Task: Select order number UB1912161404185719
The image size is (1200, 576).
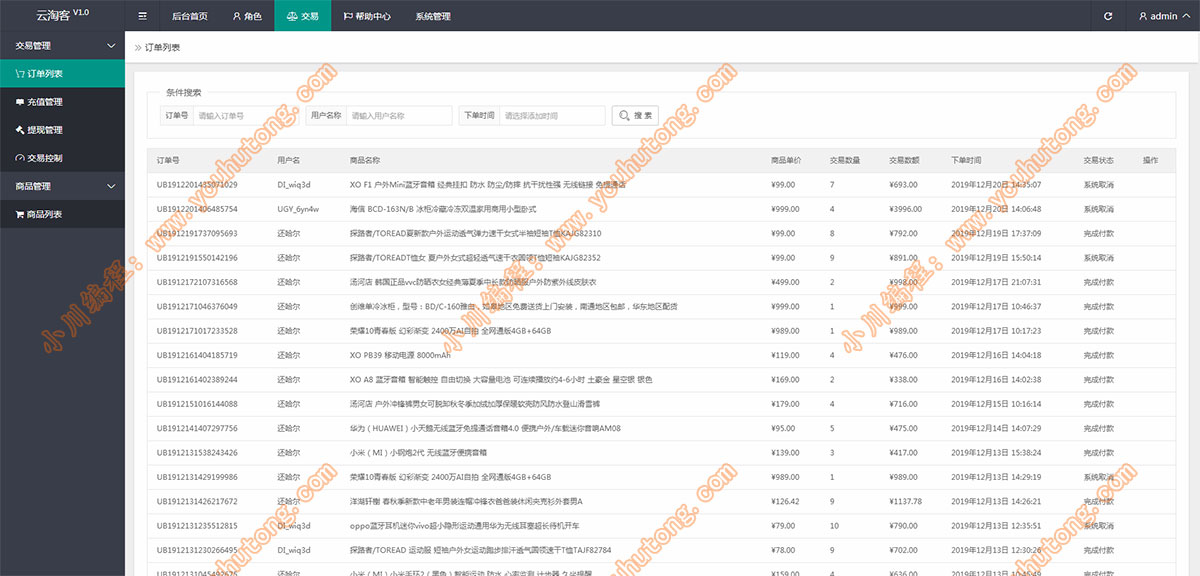Action: pos(197,355)
